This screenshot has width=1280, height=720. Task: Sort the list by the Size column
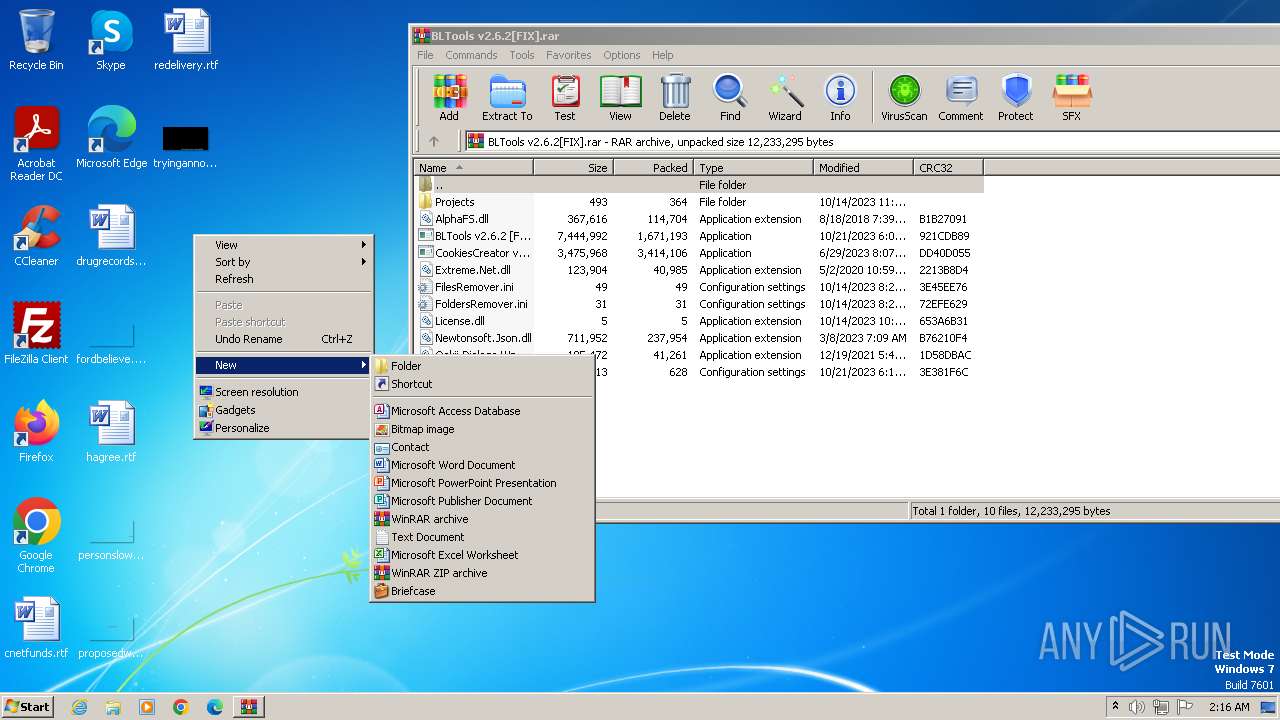[x=573, y=168]
